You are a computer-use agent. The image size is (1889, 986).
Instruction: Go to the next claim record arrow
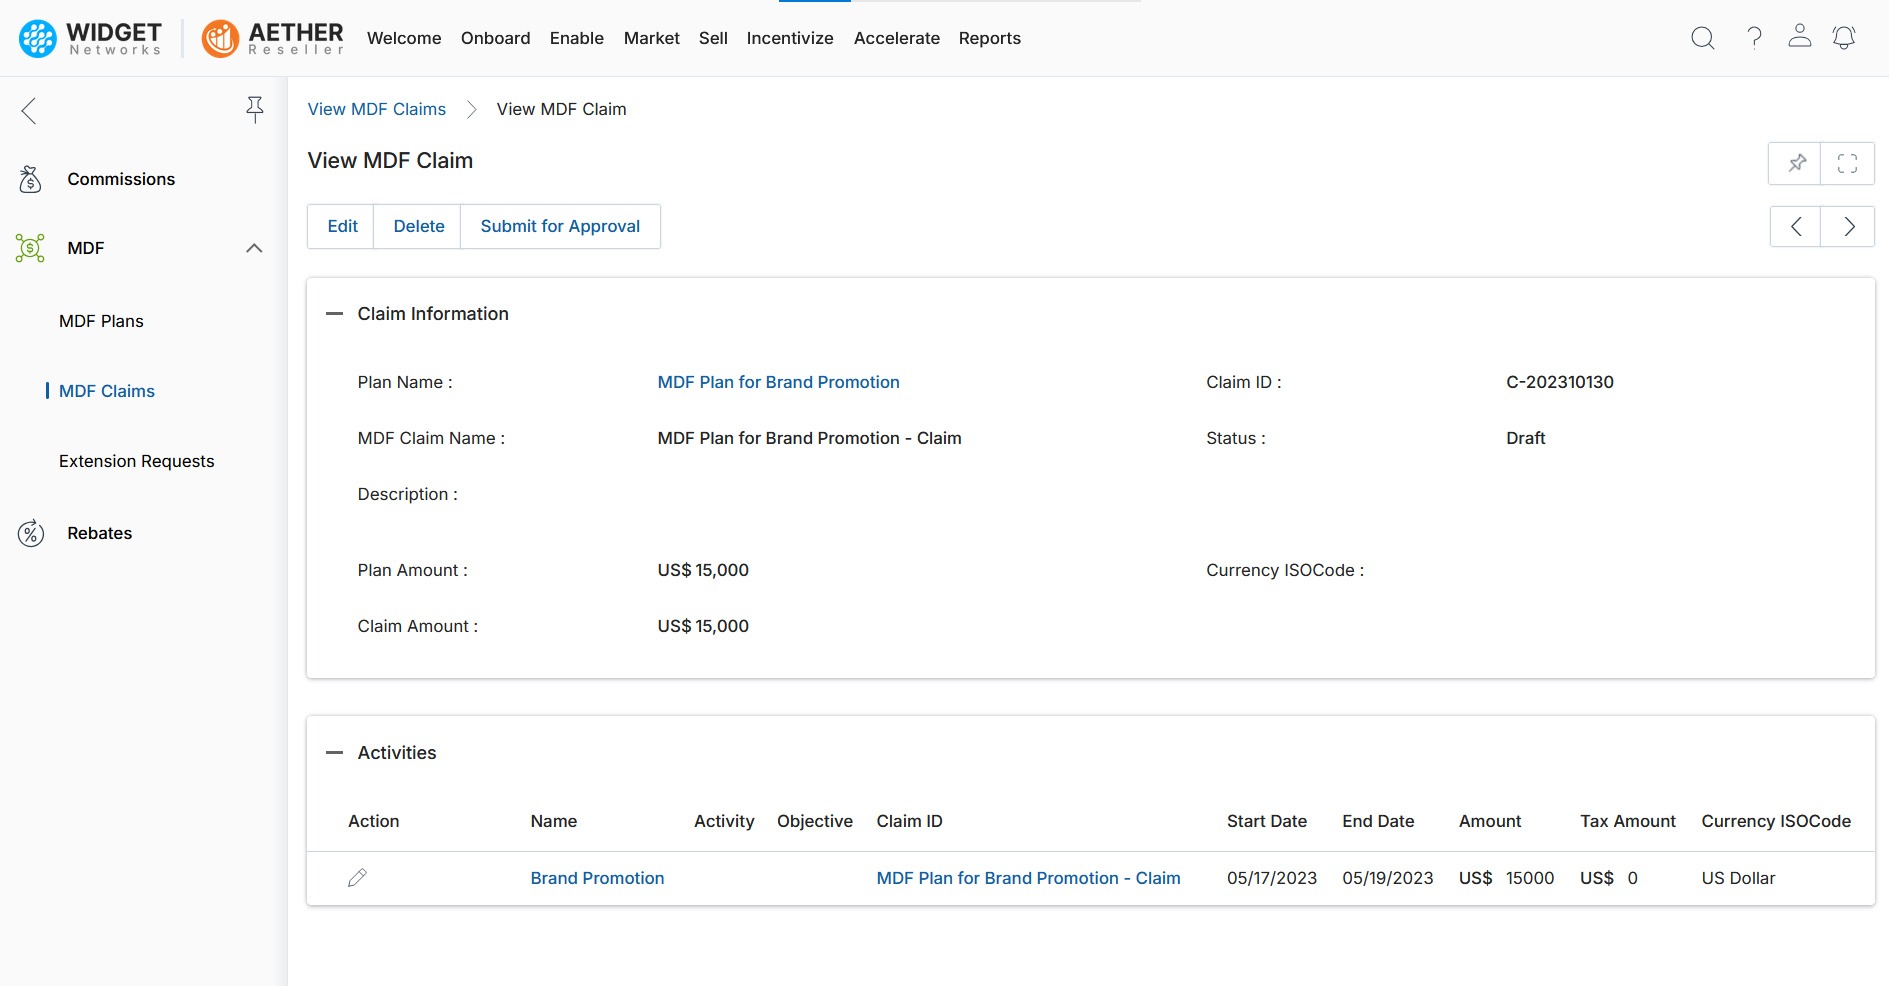point(1848,227)
